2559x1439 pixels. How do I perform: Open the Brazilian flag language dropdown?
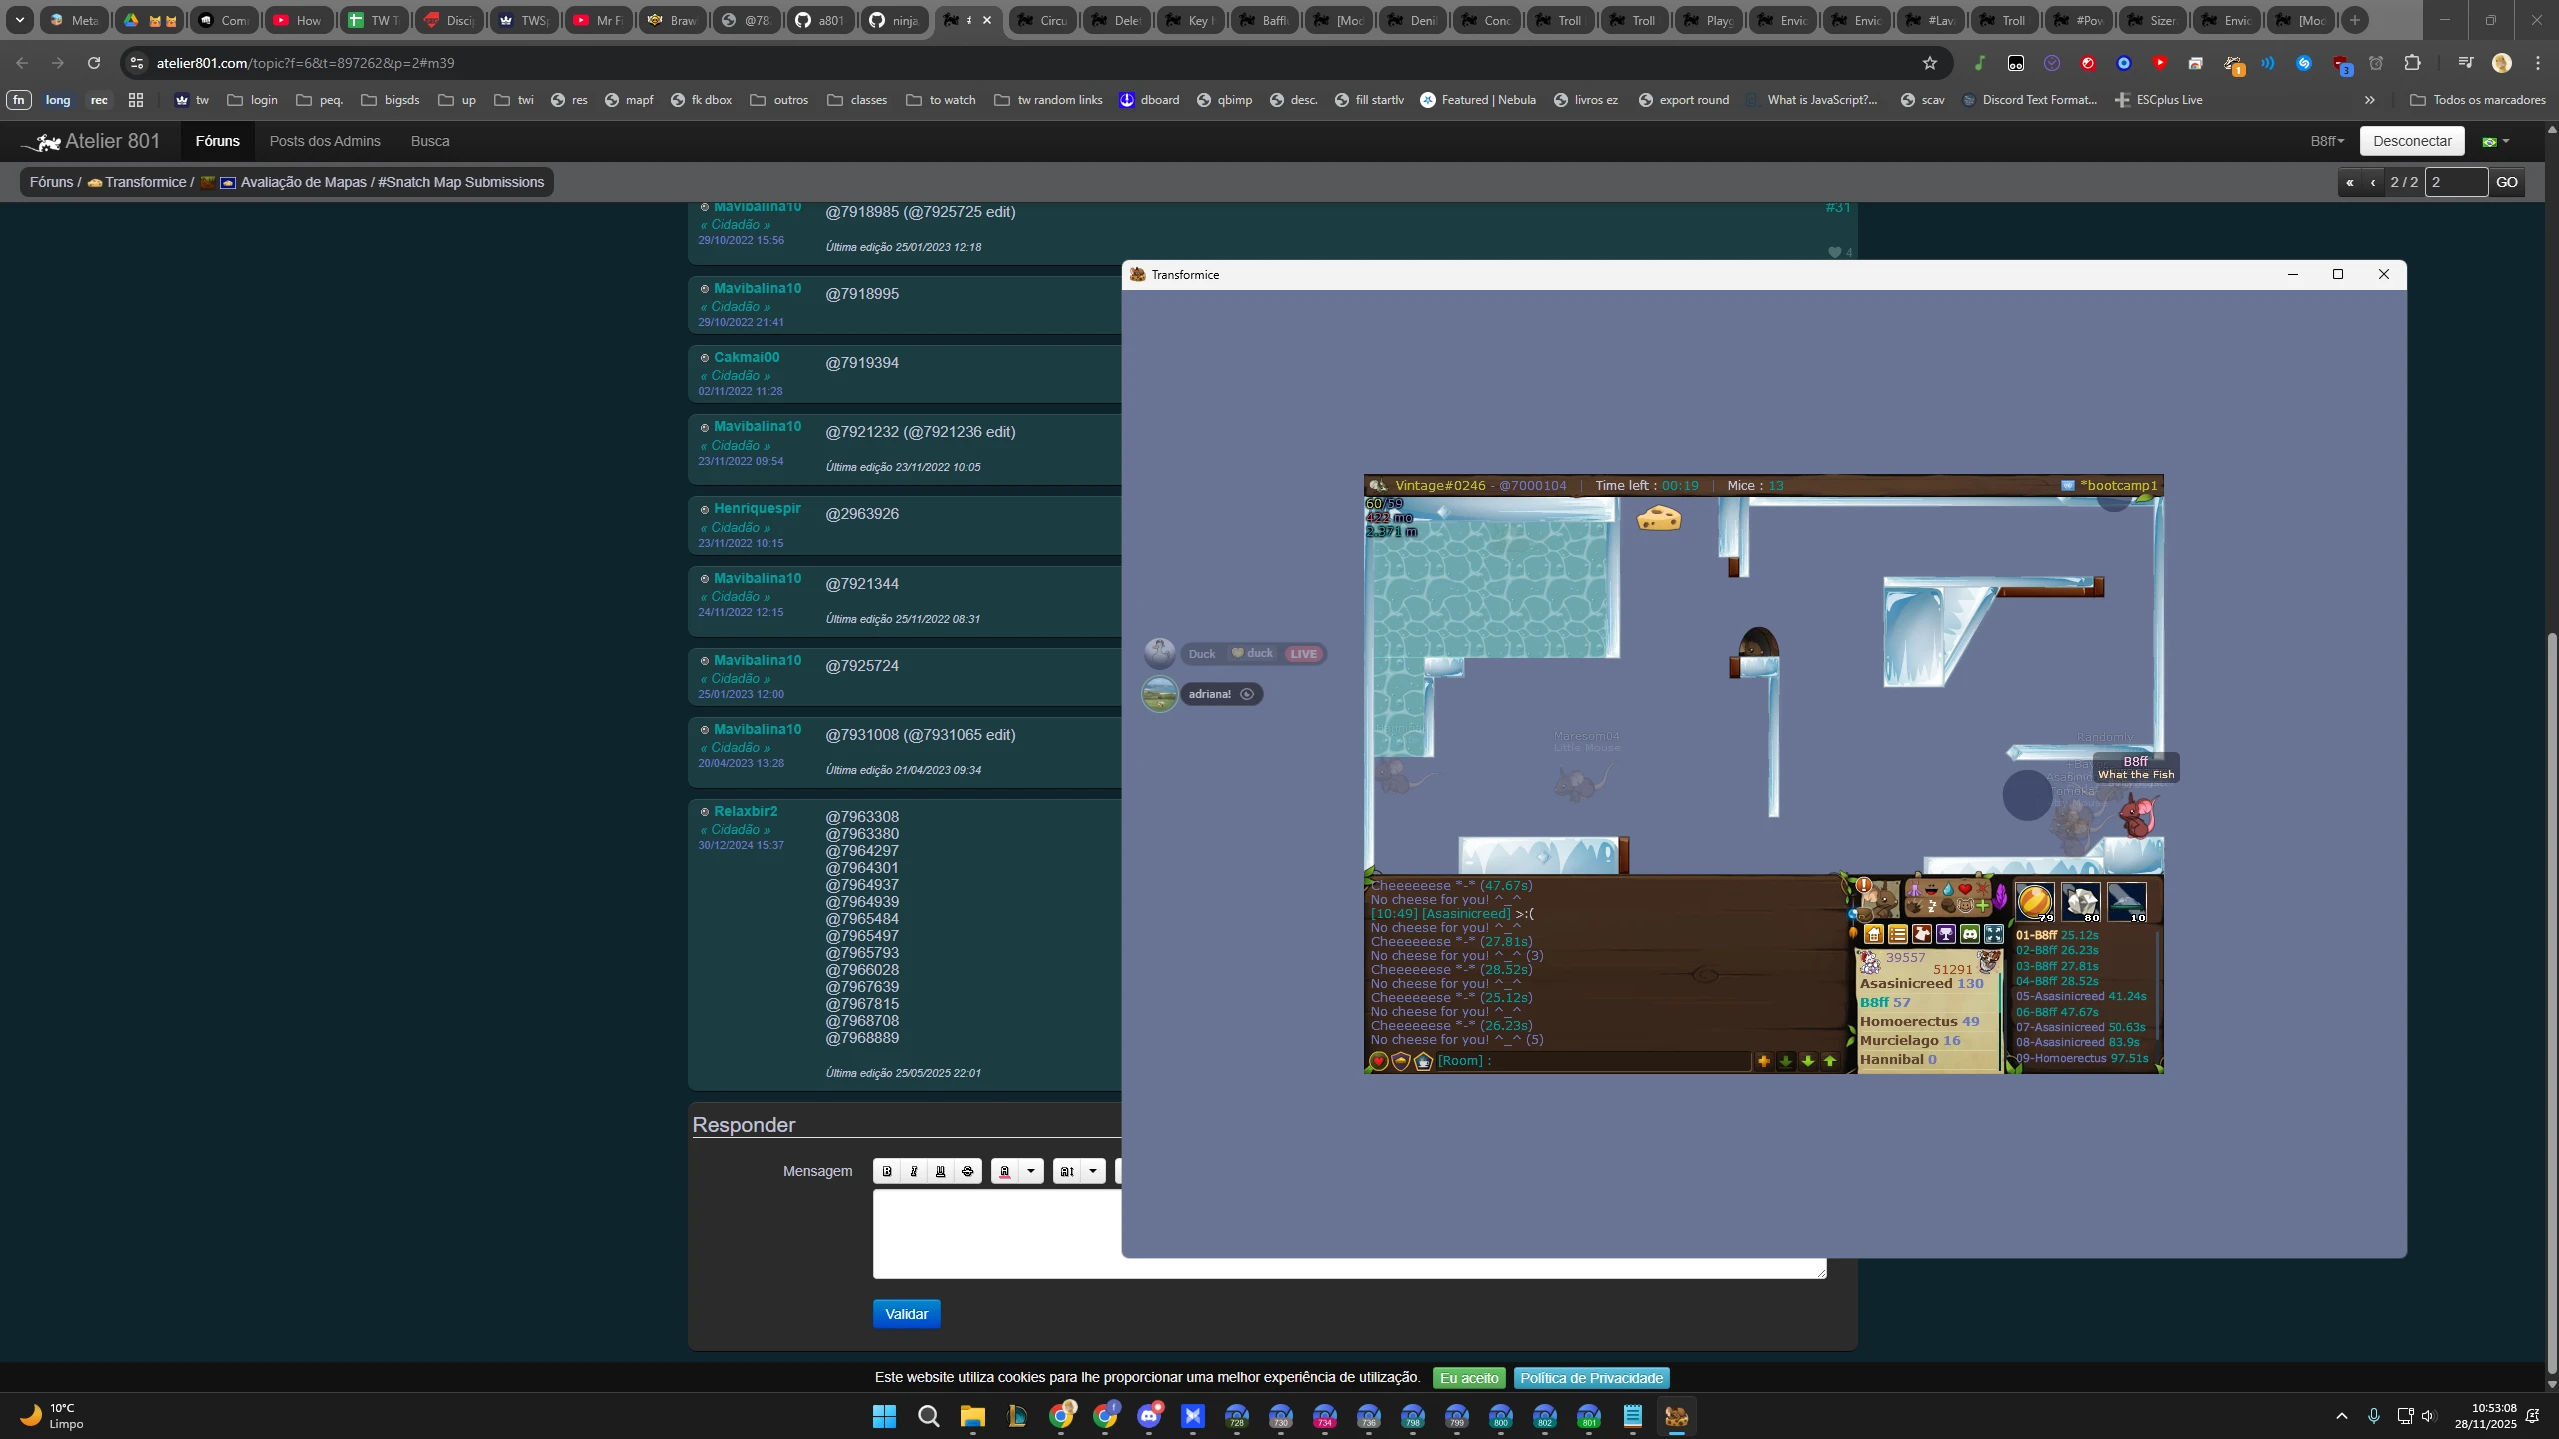(2495, 142)
